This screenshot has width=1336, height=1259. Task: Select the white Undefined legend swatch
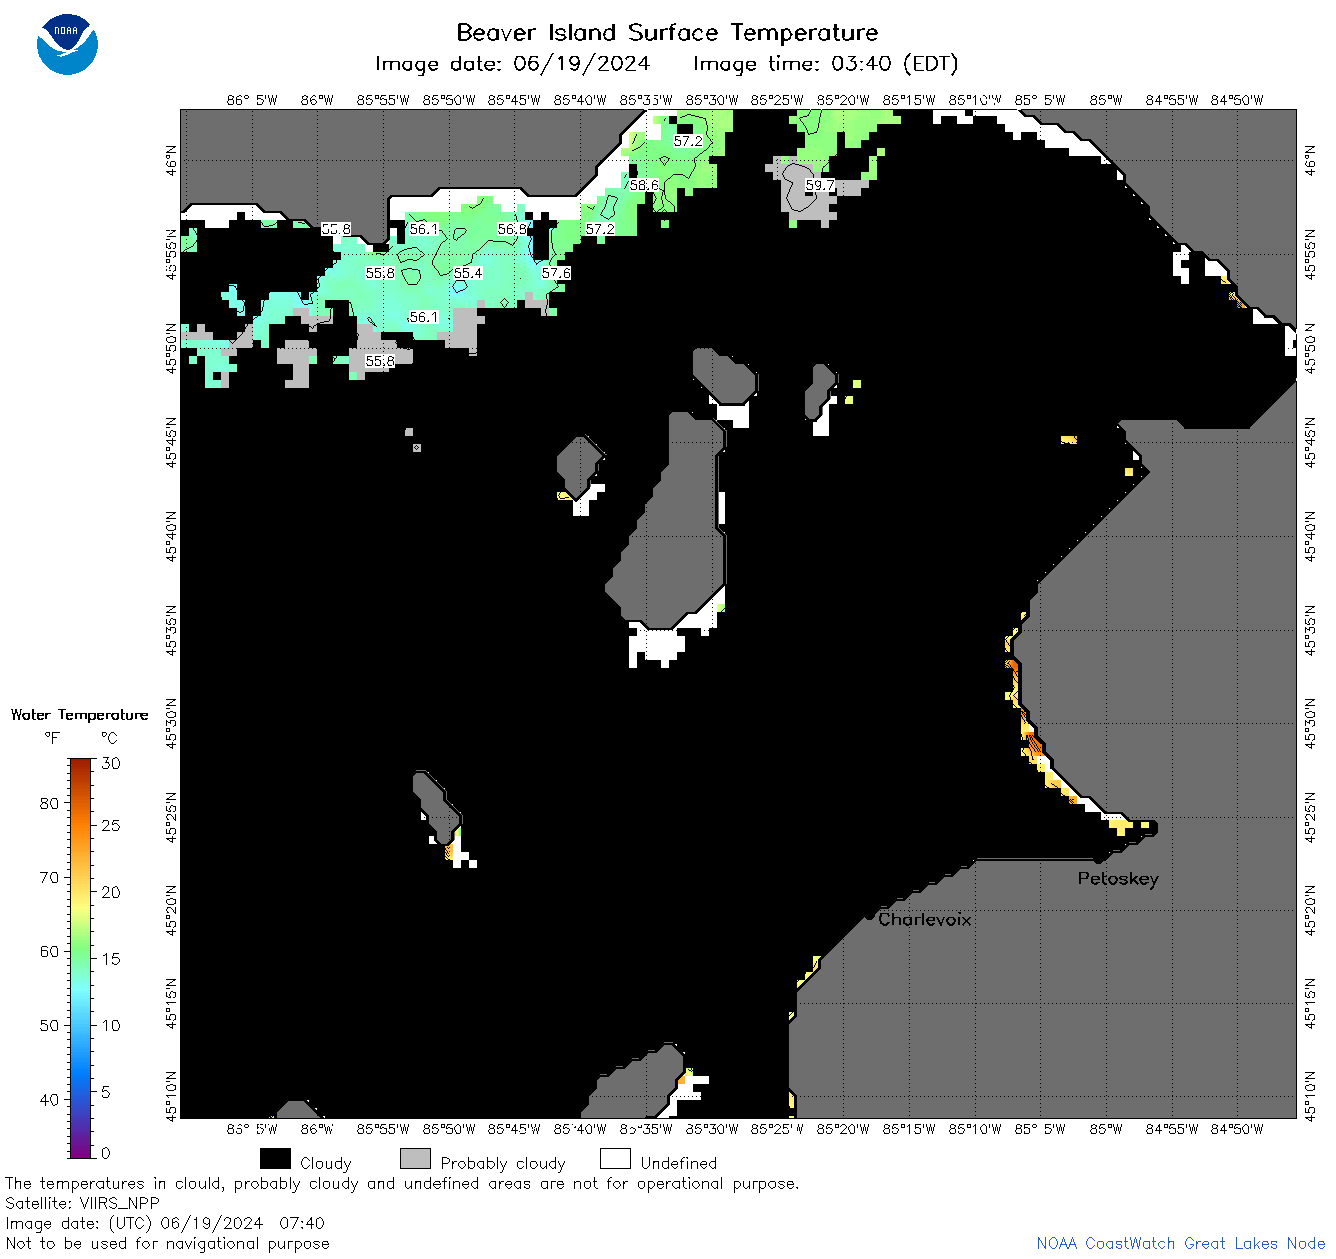(615, 1159)
